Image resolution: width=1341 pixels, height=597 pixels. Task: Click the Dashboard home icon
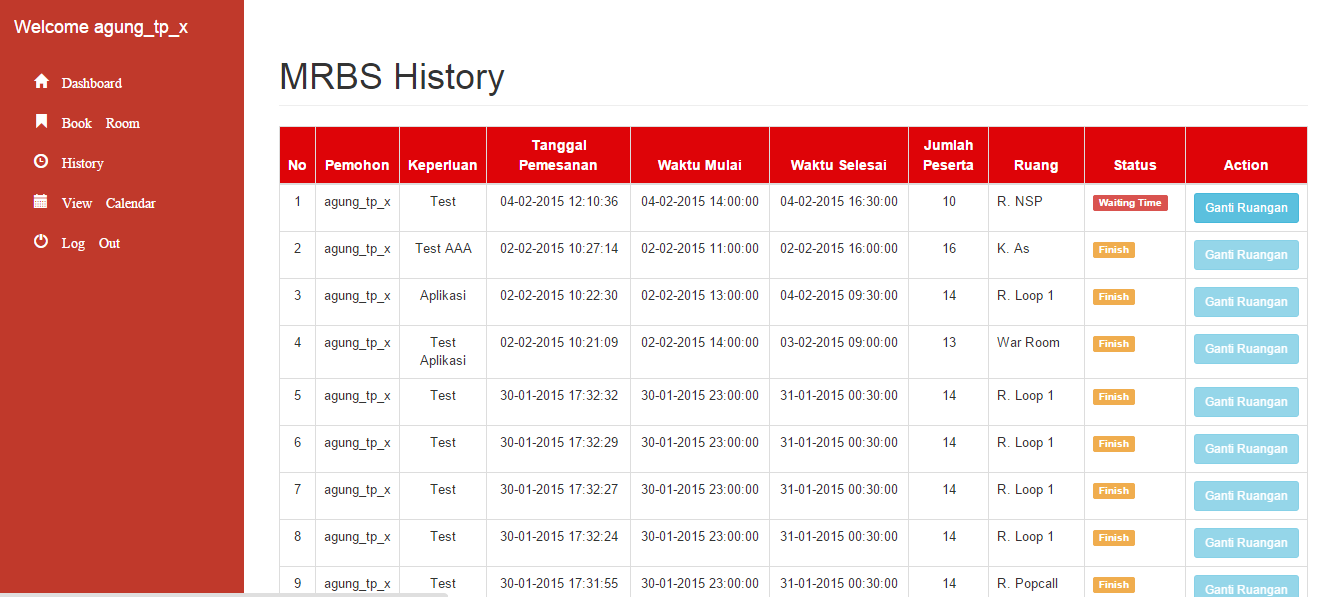point(41,81)
